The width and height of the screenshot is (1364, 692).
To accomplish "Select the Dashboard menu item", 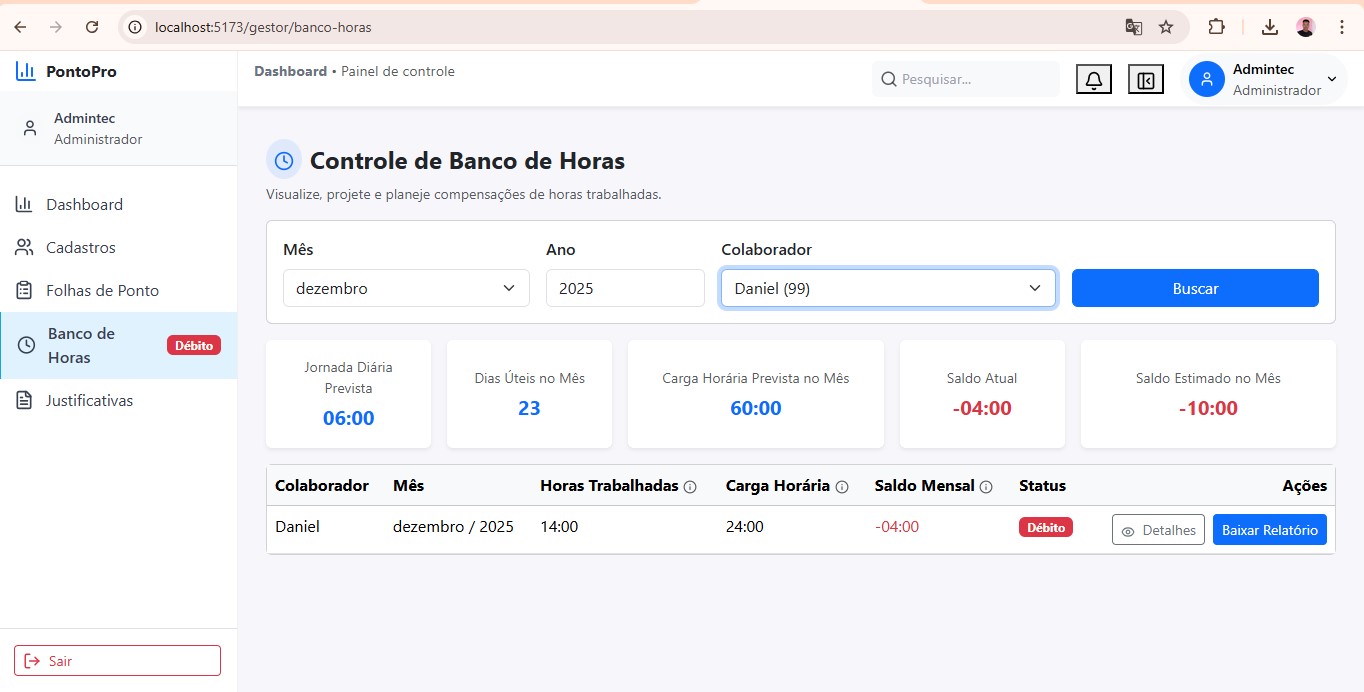I will [85, 204].
